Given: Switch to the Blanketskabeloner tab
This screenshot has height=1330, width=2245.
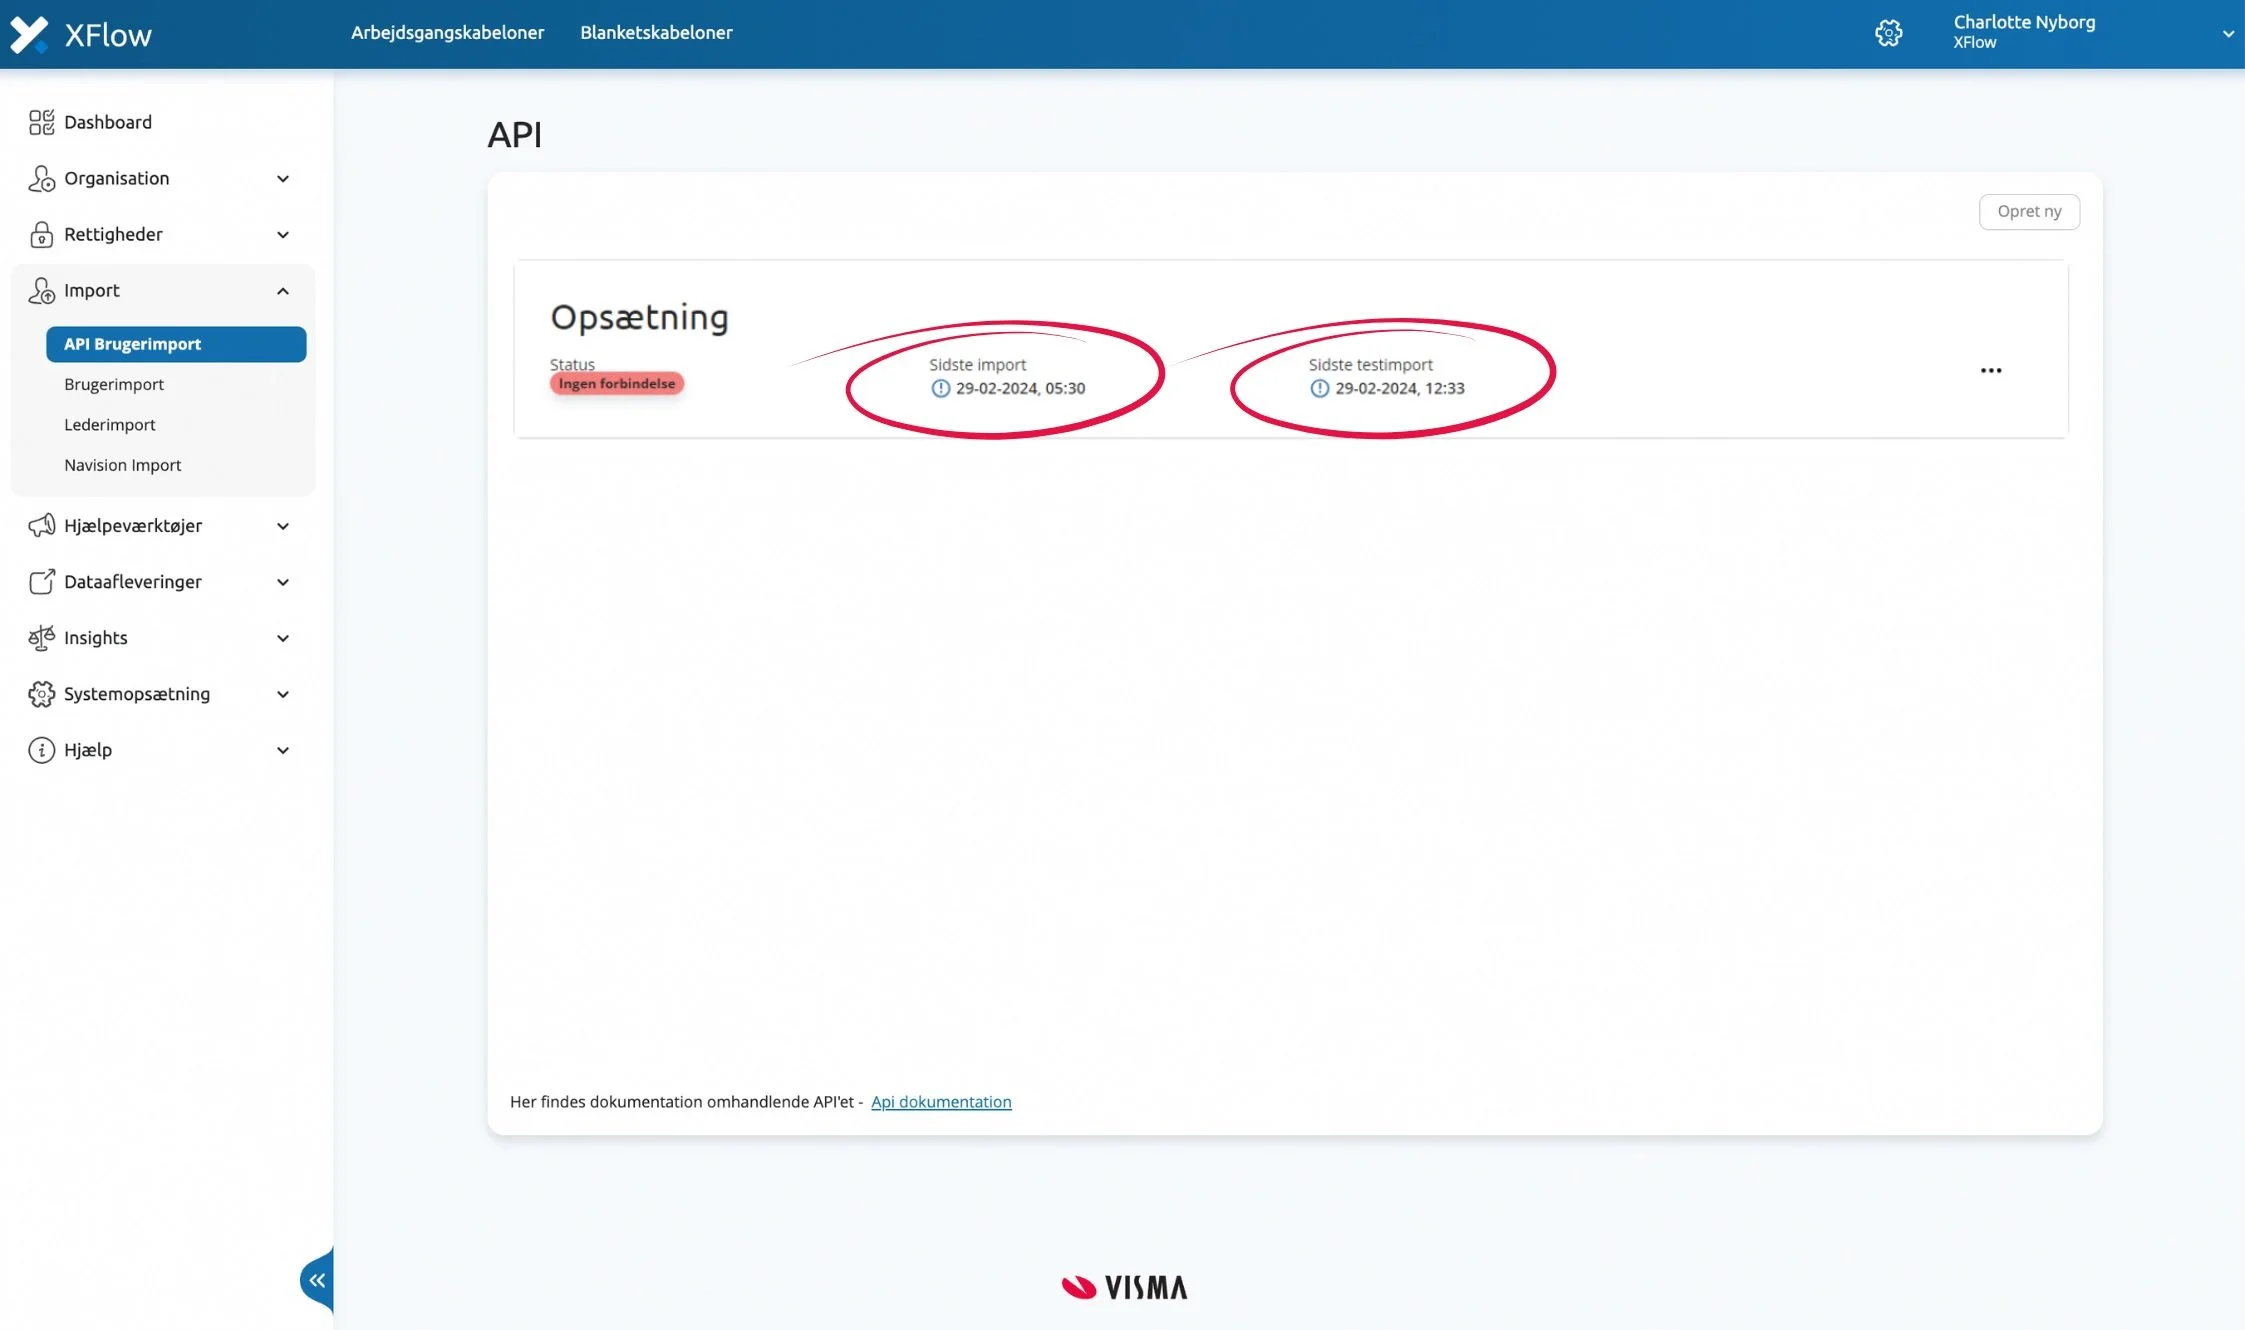Looking at the screenshot, I should tap(656, 32).
